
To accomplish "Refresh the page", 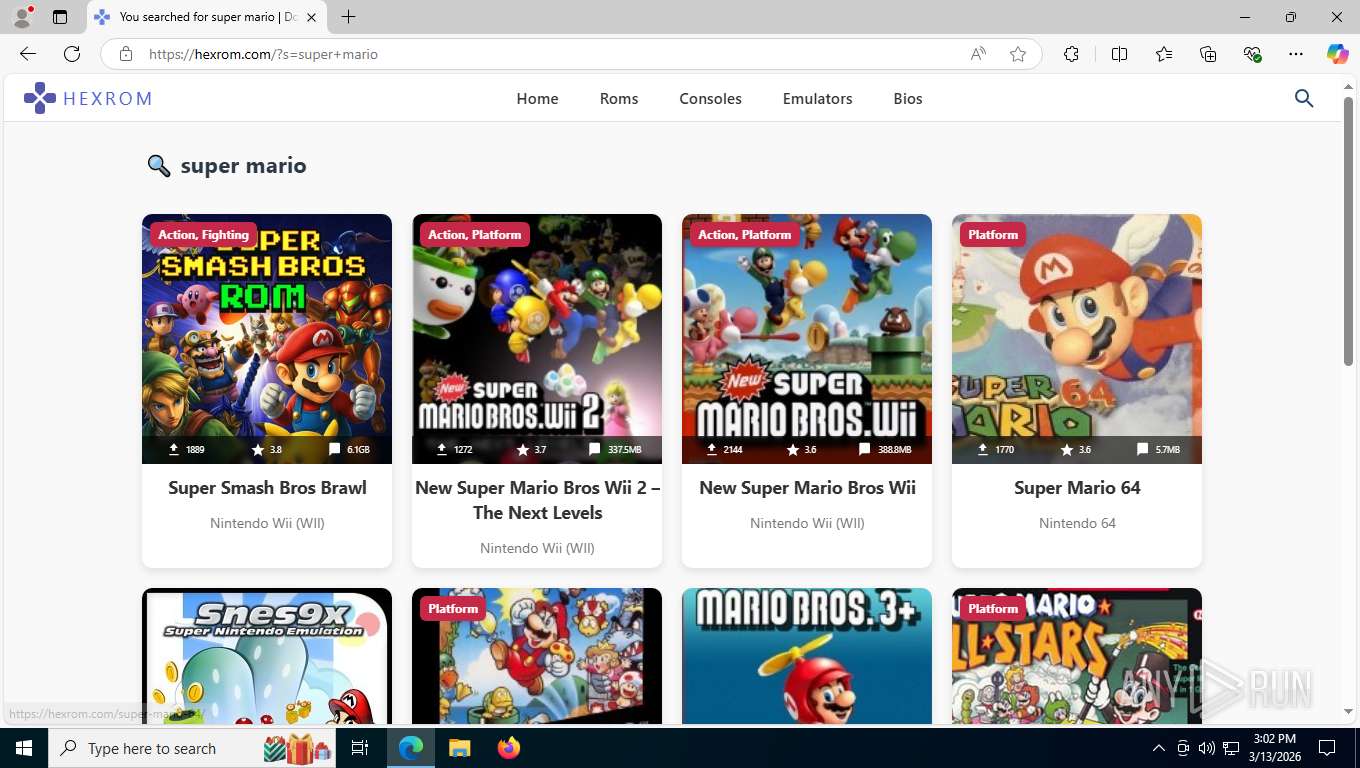I will coord(72,54).
